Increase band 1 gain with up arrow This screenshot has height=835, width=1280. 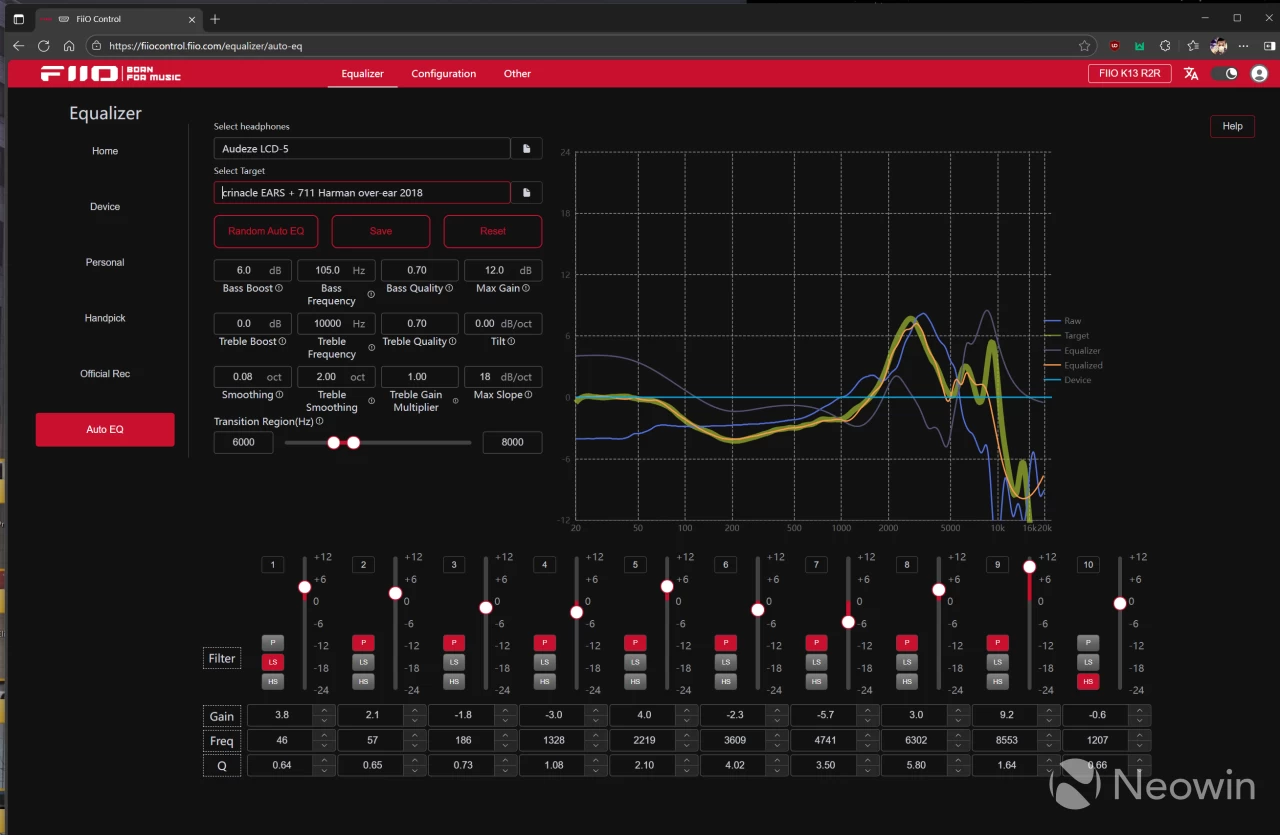click(324, 711)
